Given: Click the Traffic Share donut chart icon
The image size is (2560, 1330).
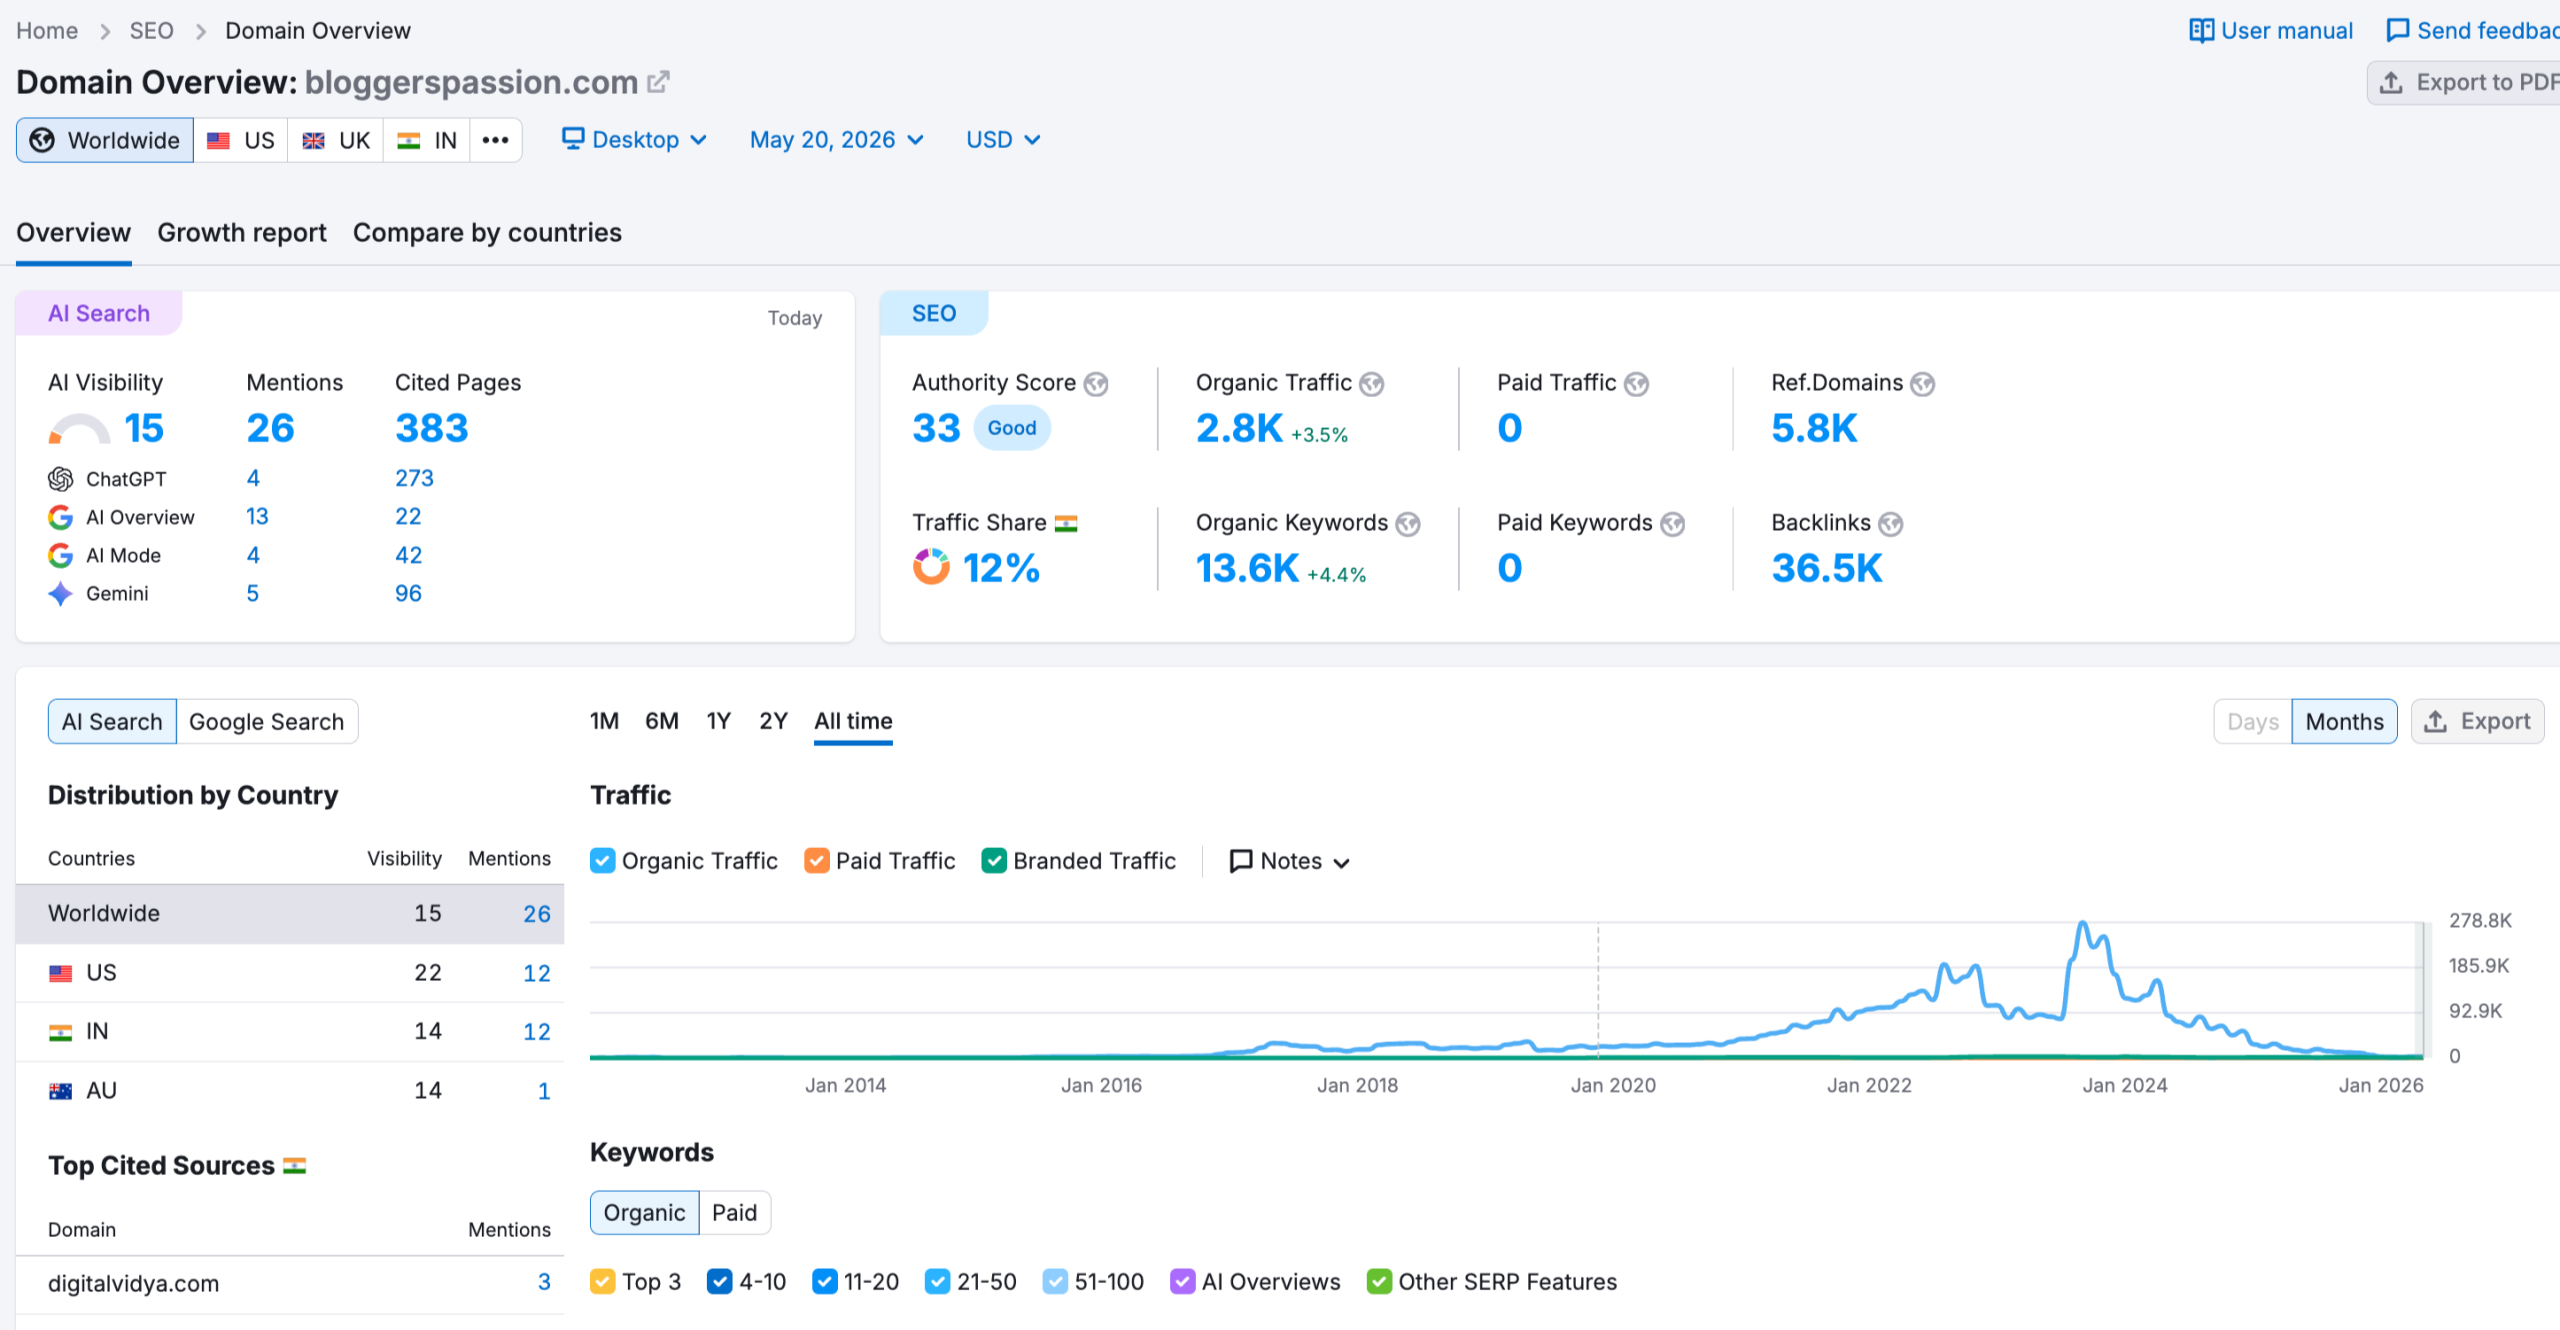Looking at the screenshot, I should (931, 567).
